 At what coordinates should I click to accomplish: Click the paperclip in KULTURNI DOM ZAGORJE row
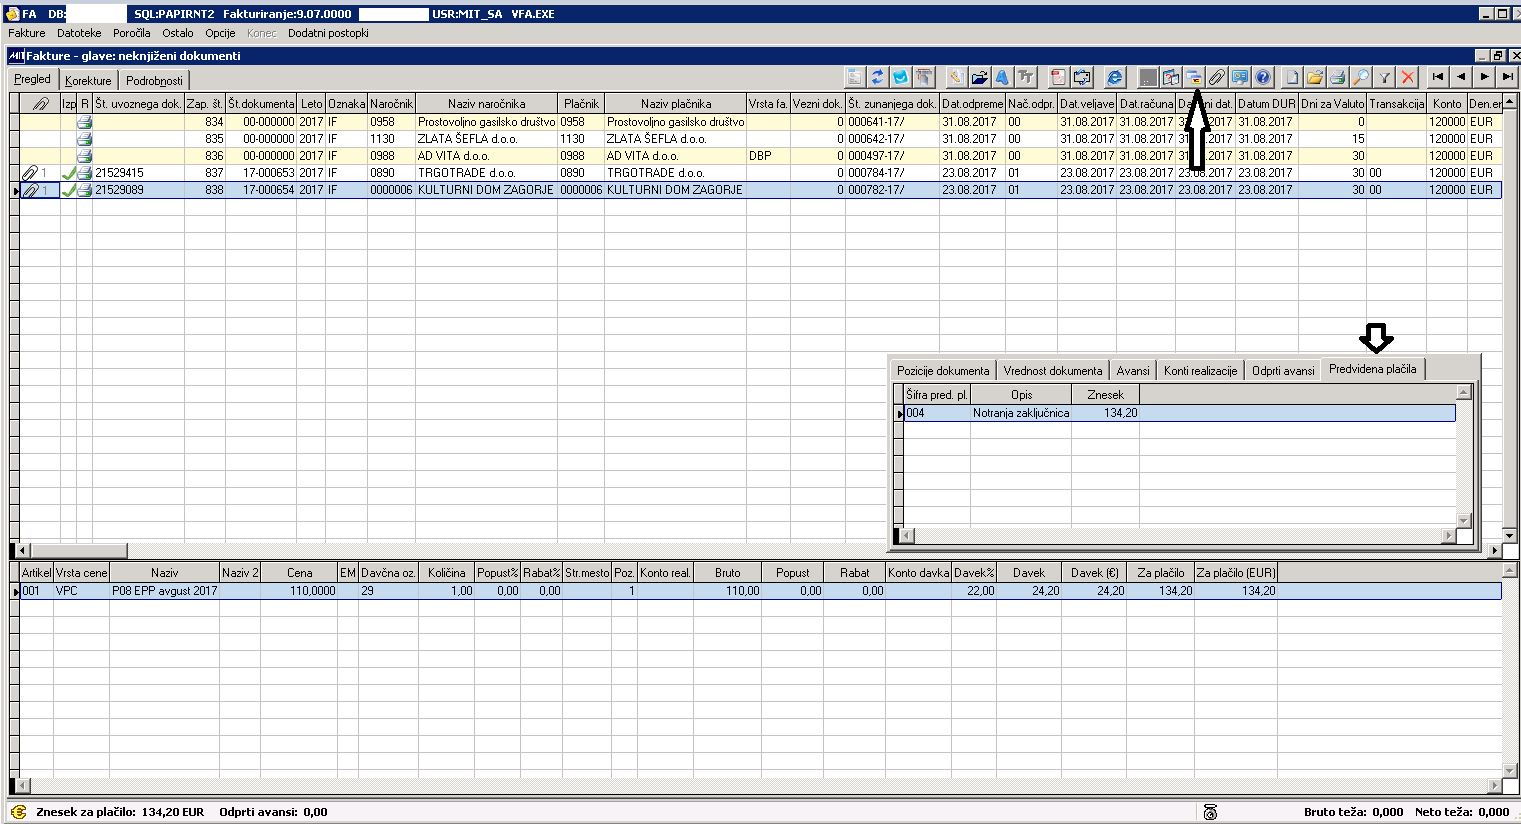point(31,190)
